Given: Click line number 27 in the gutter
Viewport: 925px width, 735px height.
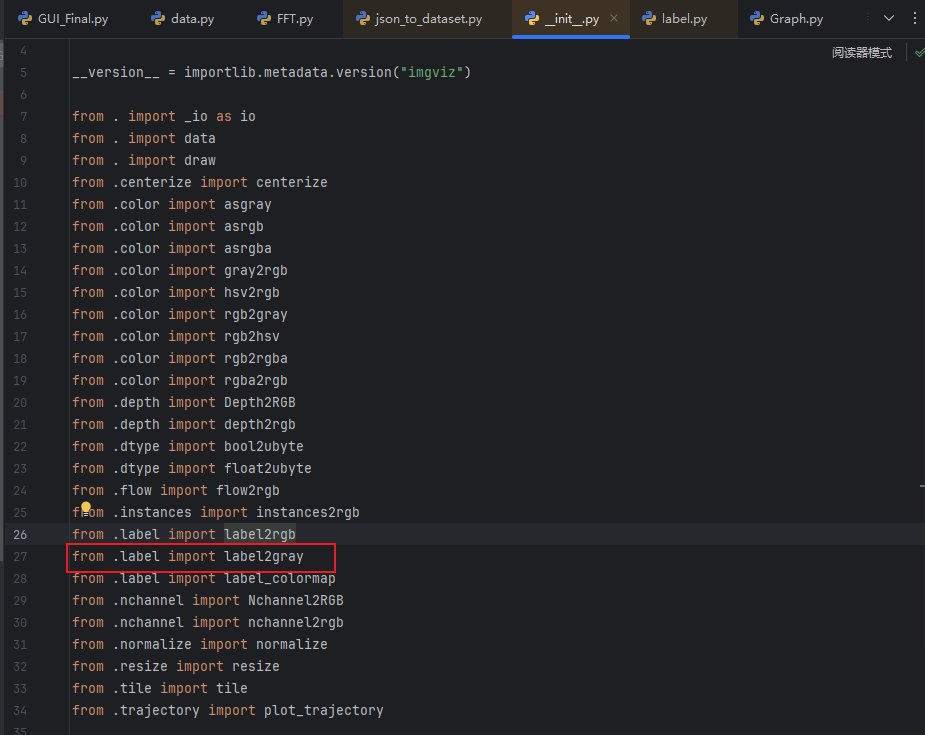Looking at the screenshot, I should tap(21, 556).
